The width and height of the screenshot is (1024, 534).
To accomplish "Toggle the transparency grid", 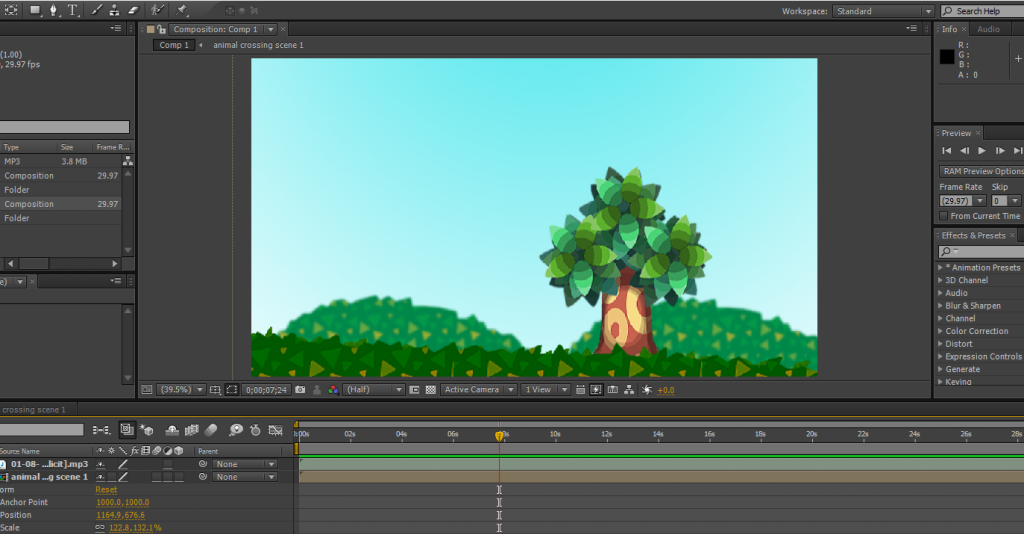I will point(430,390).
